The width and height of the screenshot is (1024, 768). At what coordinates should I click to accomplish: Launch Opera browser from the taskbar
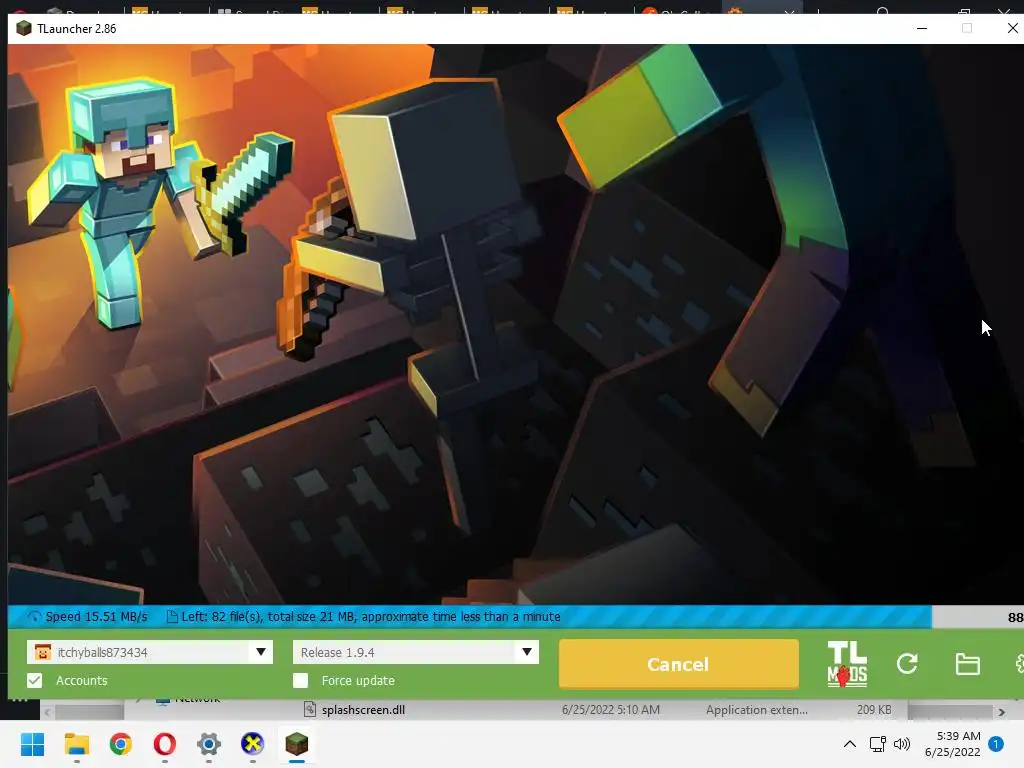[x=165, y=744]
